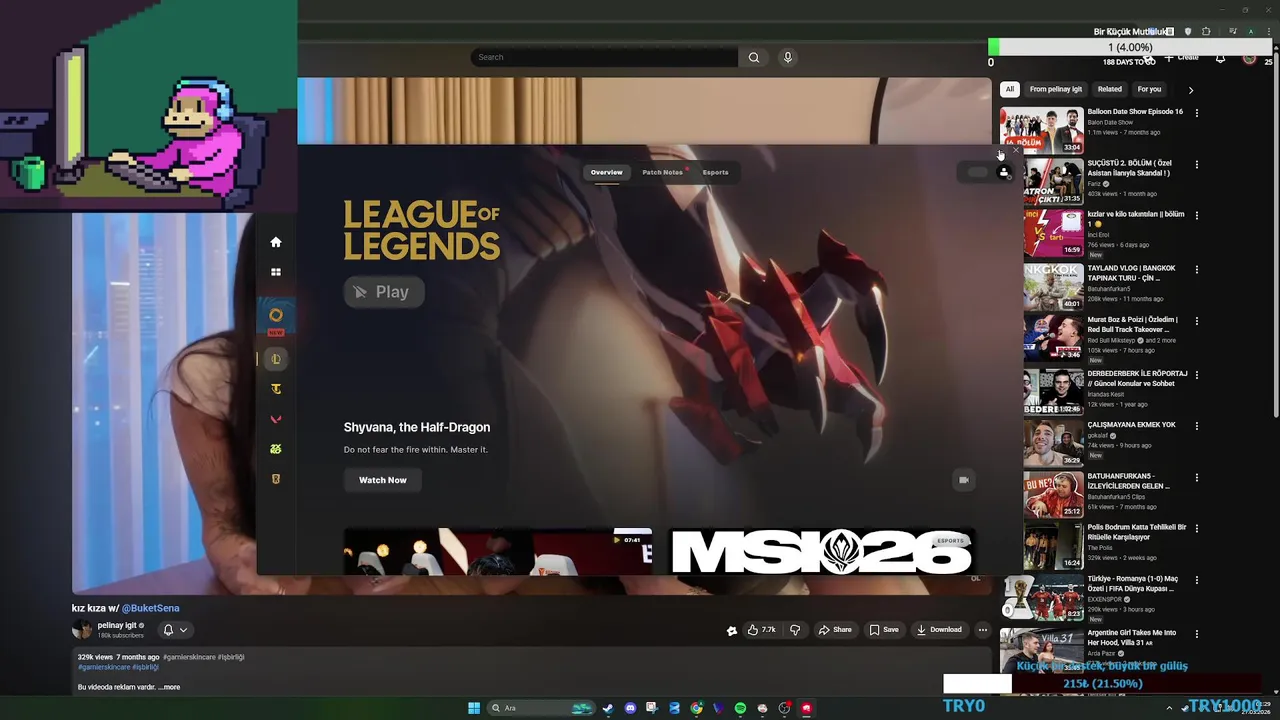
Task: Open the Türkiye - Romanya maç özeti thumbnail
Action: (x=1041, y=598)
